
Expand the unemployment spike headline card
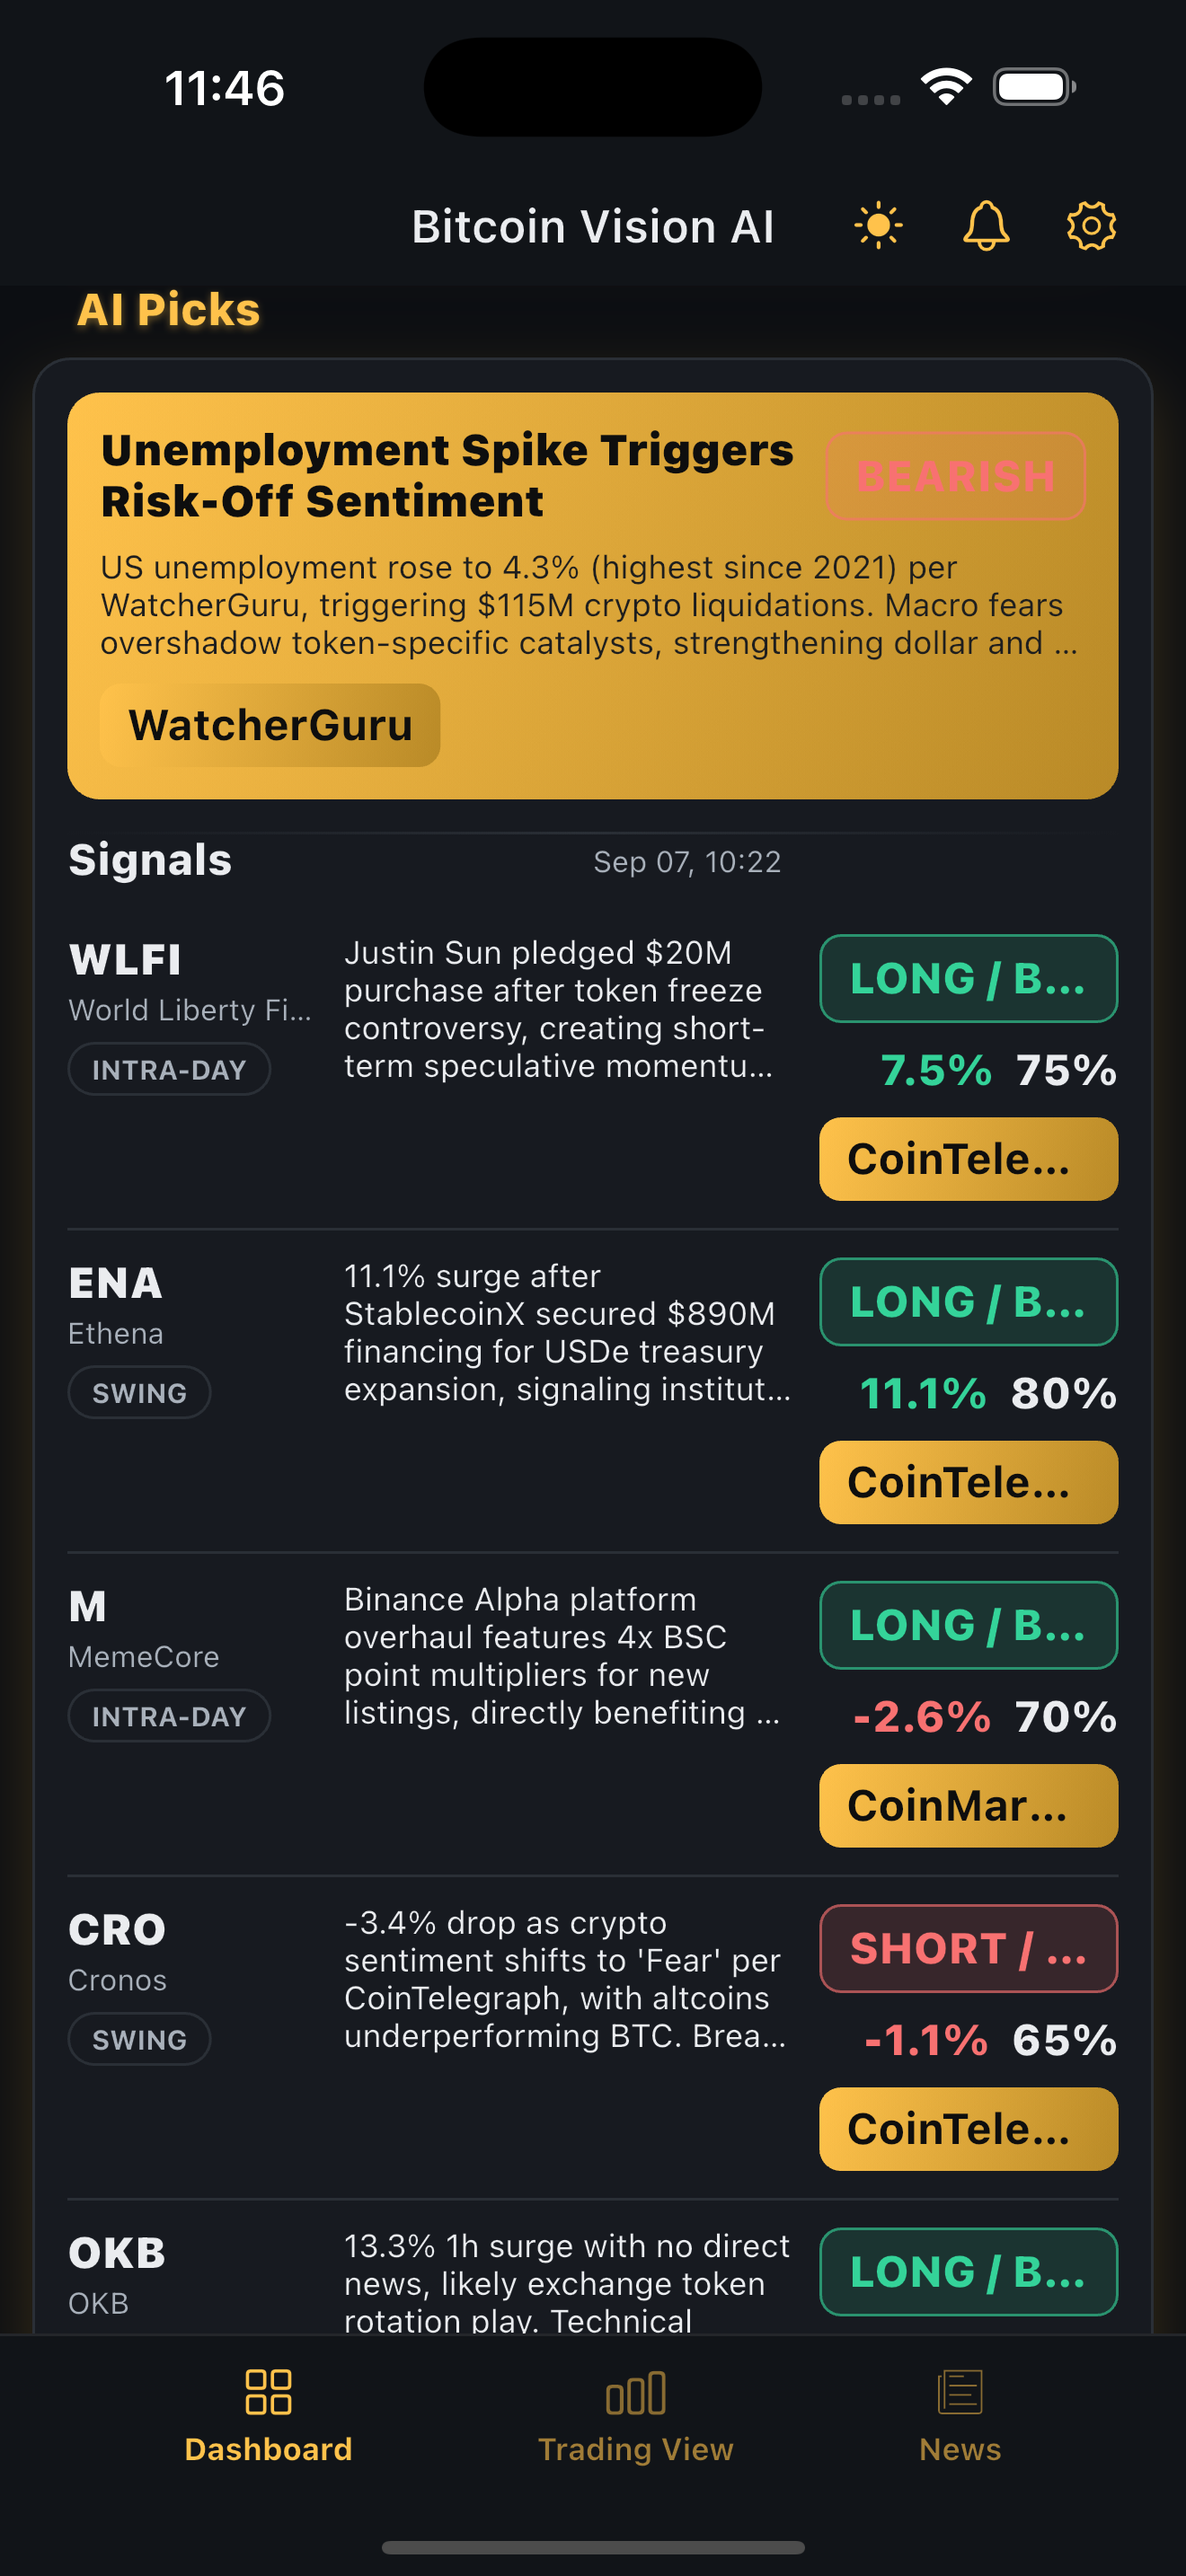pyautogui.click(x=446, y=476)
